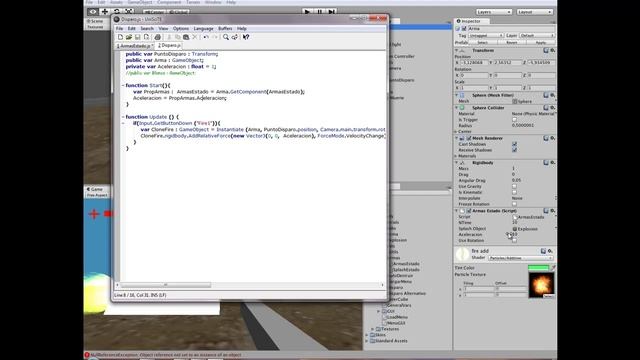The height and width of the screenshot is (360, 640).
Task: Open the Layers dropdown in Unity toolbar
Action: click(x=494, y=12)
